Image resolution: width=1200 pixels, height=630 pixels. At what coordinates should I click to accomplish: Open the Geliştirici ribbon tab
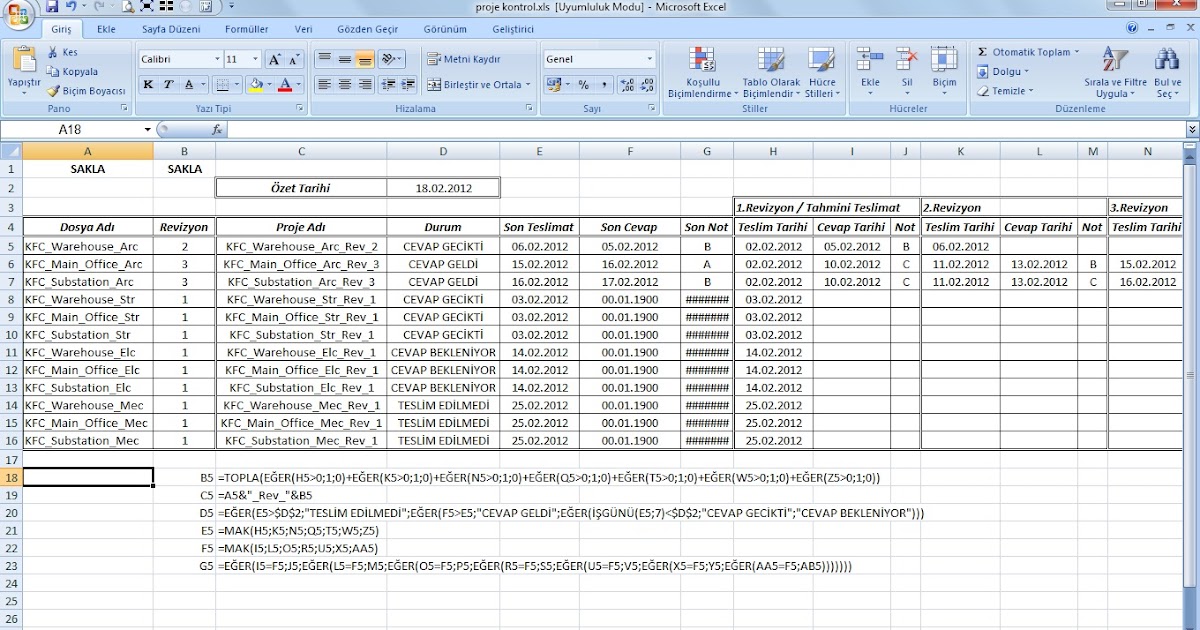(x=515, y=29)
